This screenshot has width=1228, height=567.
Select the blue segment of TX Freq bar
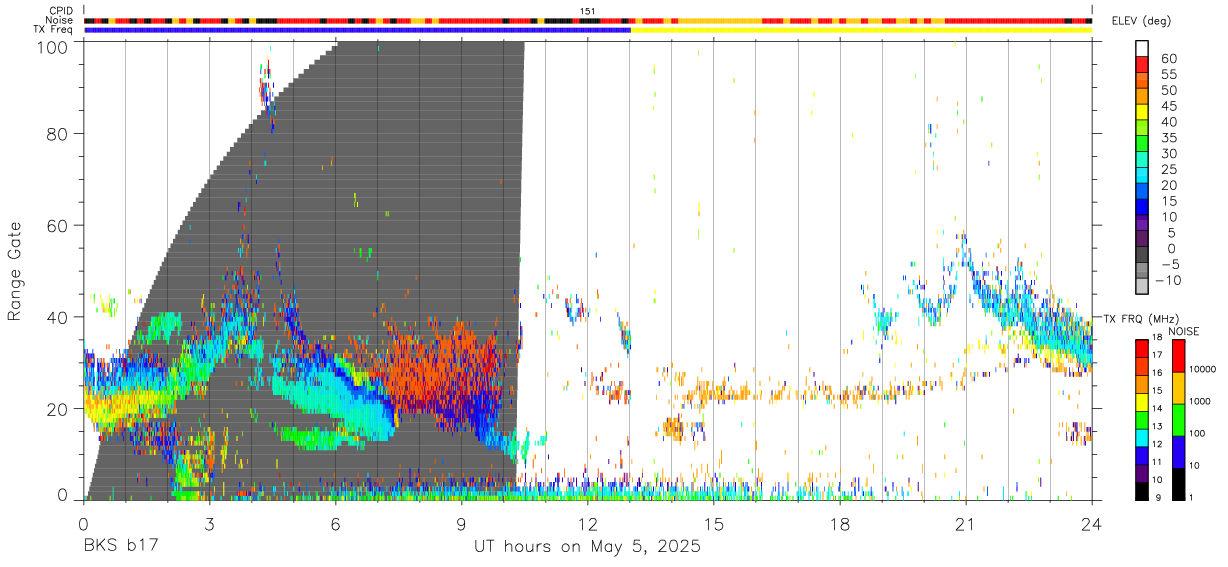tap(357, 30)
